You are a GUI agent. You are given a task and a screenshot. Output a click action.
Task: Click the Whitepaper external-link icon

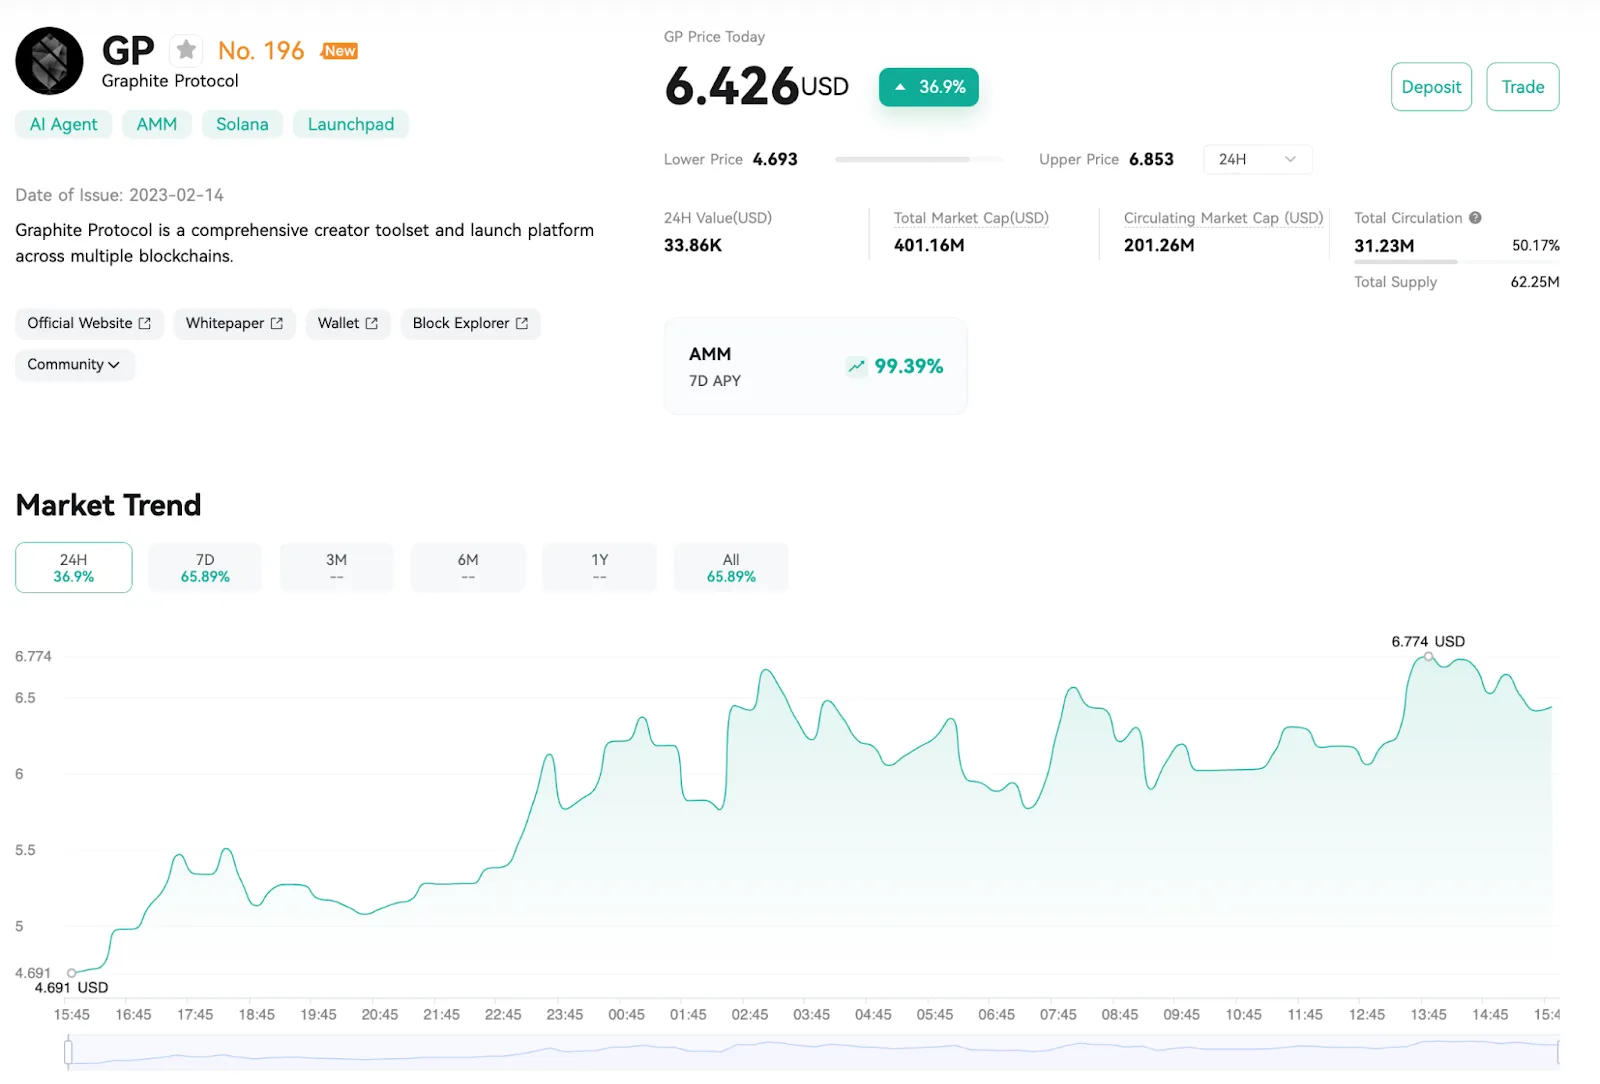[x=277, y=323]
